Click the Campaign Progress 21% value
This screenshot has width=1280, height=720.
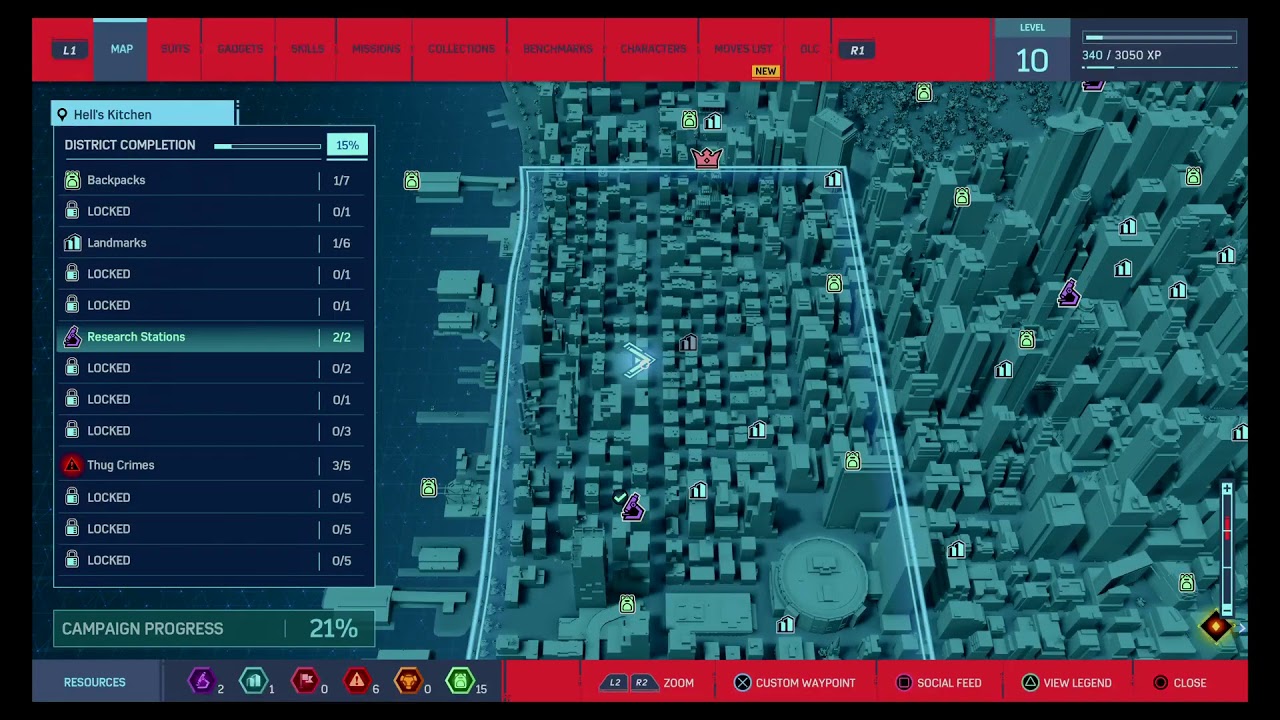333,628
